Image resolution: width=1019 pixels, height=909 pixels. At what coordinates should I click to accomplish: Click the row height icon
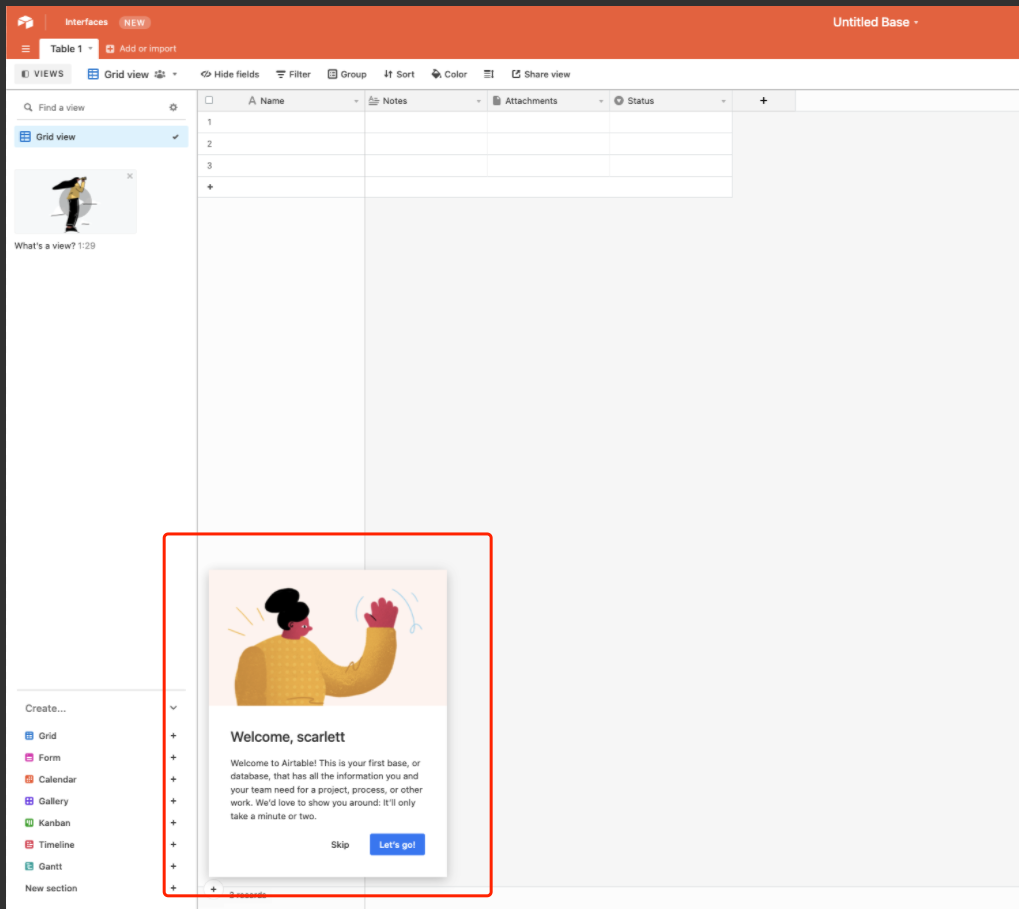(x=489, y=74)
